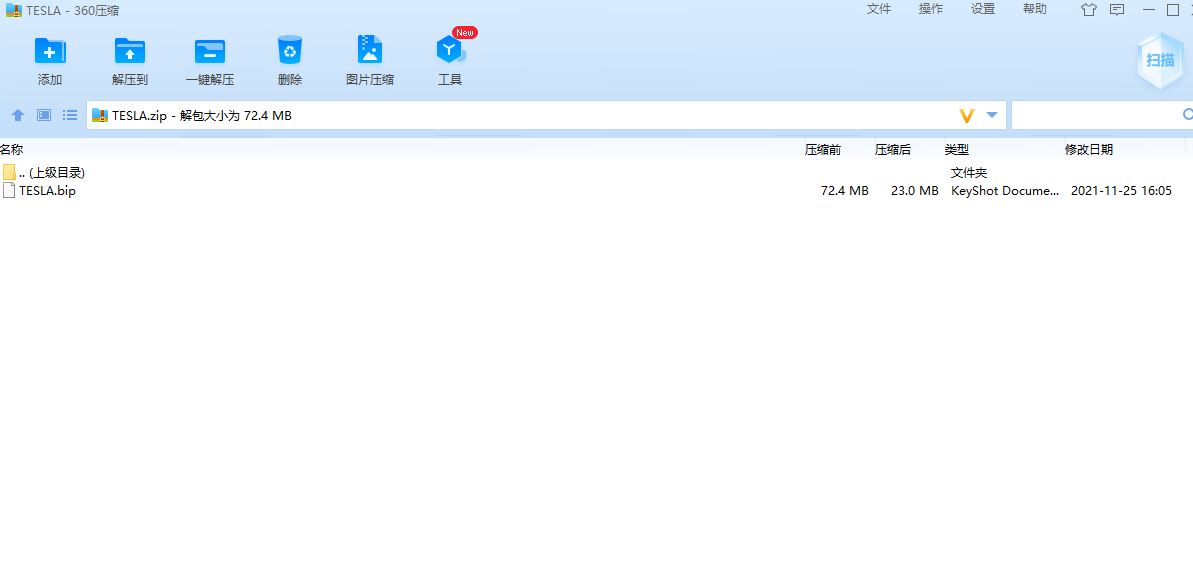Screen dimensions: 1193x580
Task: Click the 72.4 MB size value of TESLA.bip
Action: click(845, 191)
